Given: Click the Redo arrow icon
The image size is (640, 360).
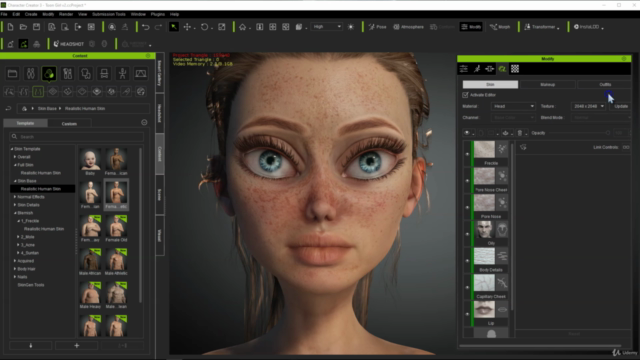Looking at the screenshot, I should (158, 27).
